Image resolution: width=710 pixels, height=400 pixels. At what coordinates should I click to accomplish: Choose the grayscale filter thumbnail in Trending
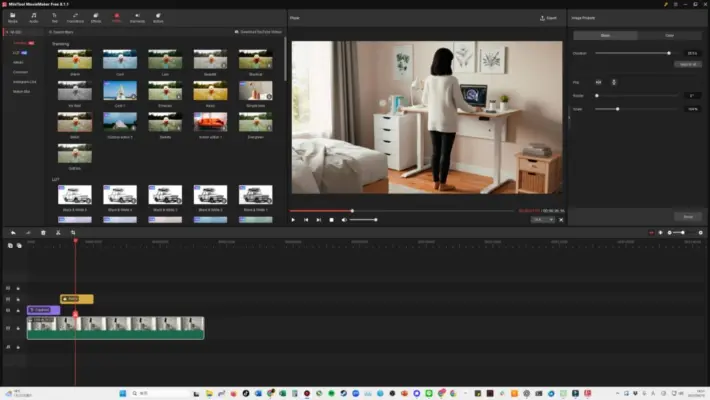coord(75,91)
